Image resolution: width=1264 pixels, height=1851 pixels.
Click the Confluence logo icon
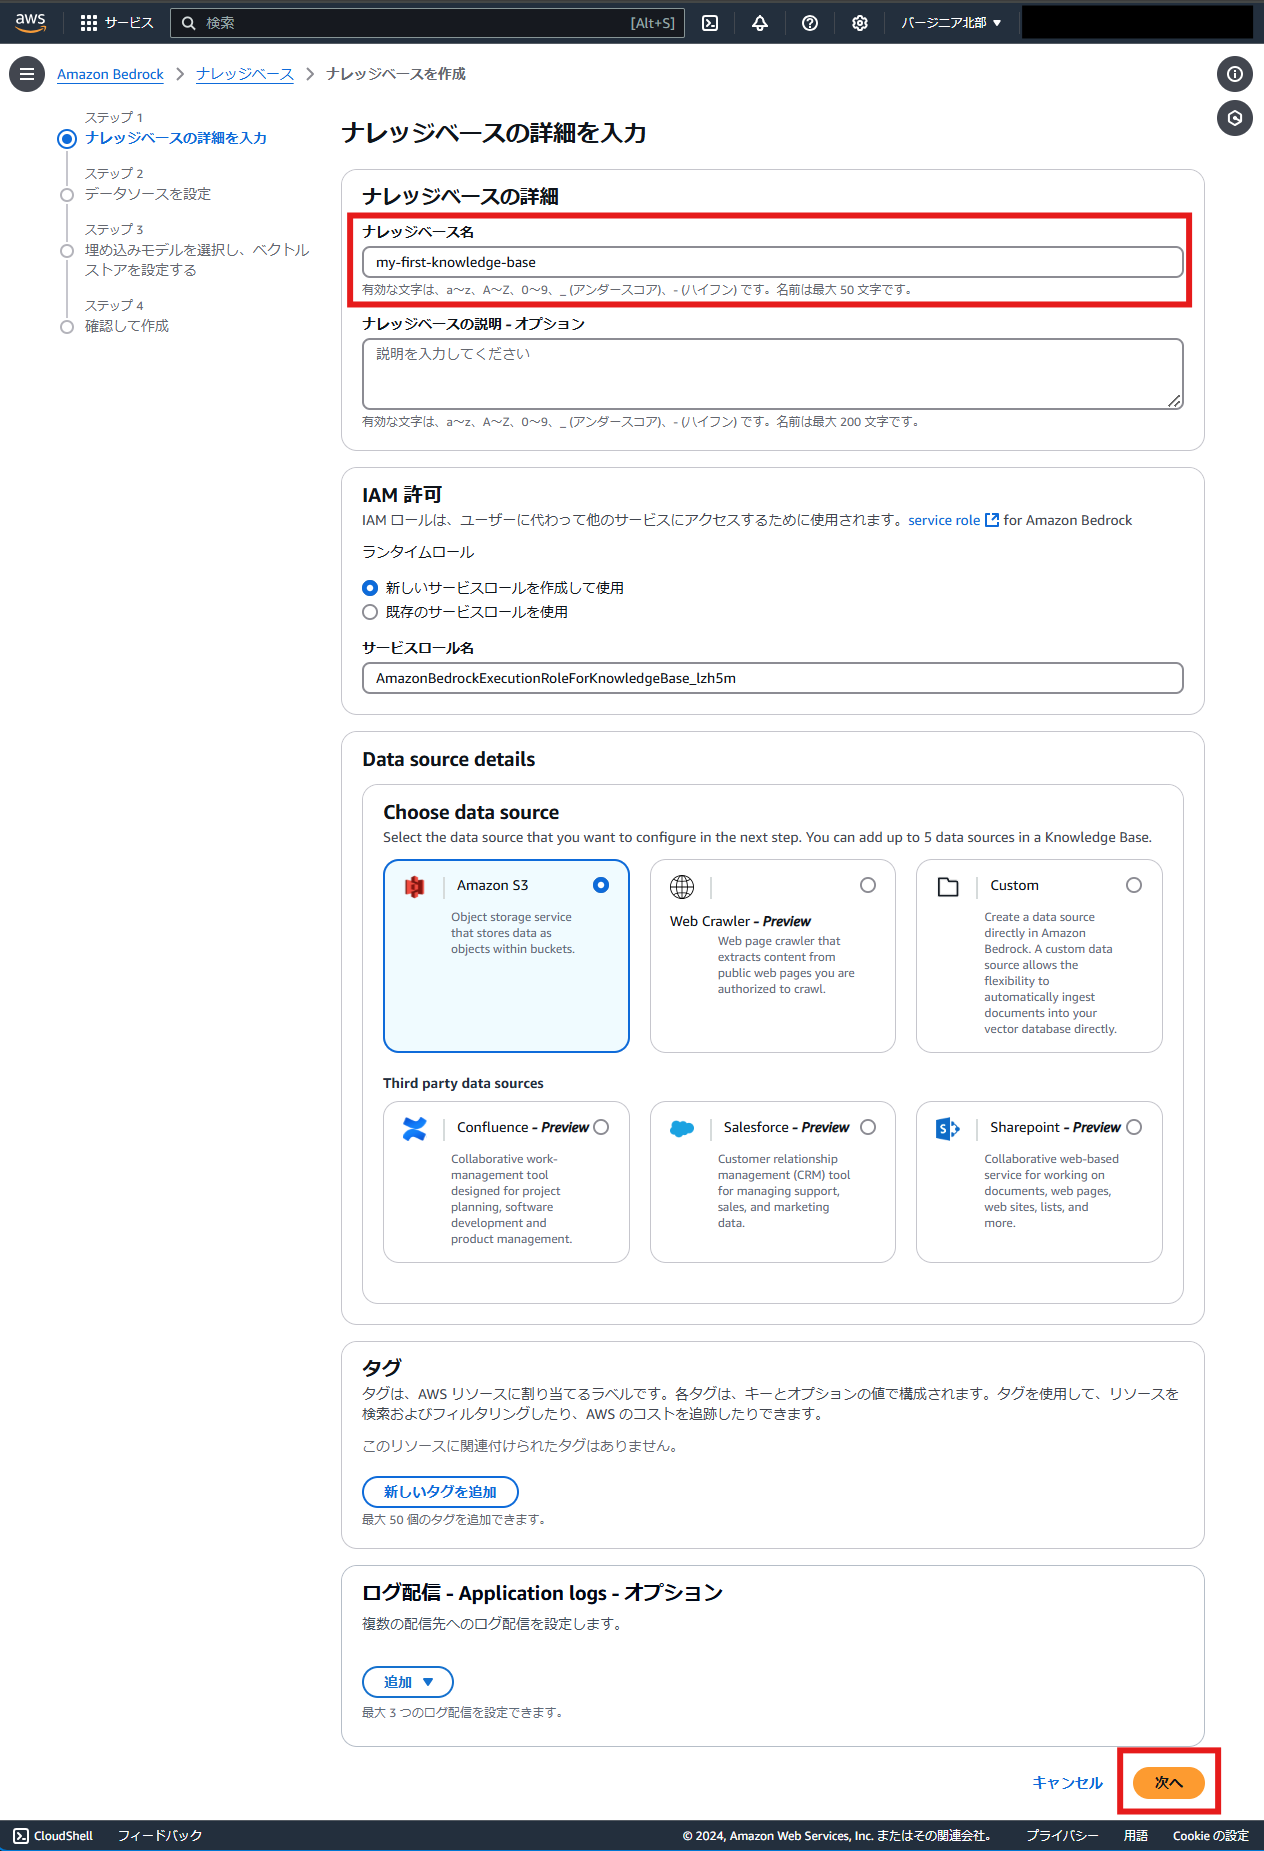[x=414, y=1129]
